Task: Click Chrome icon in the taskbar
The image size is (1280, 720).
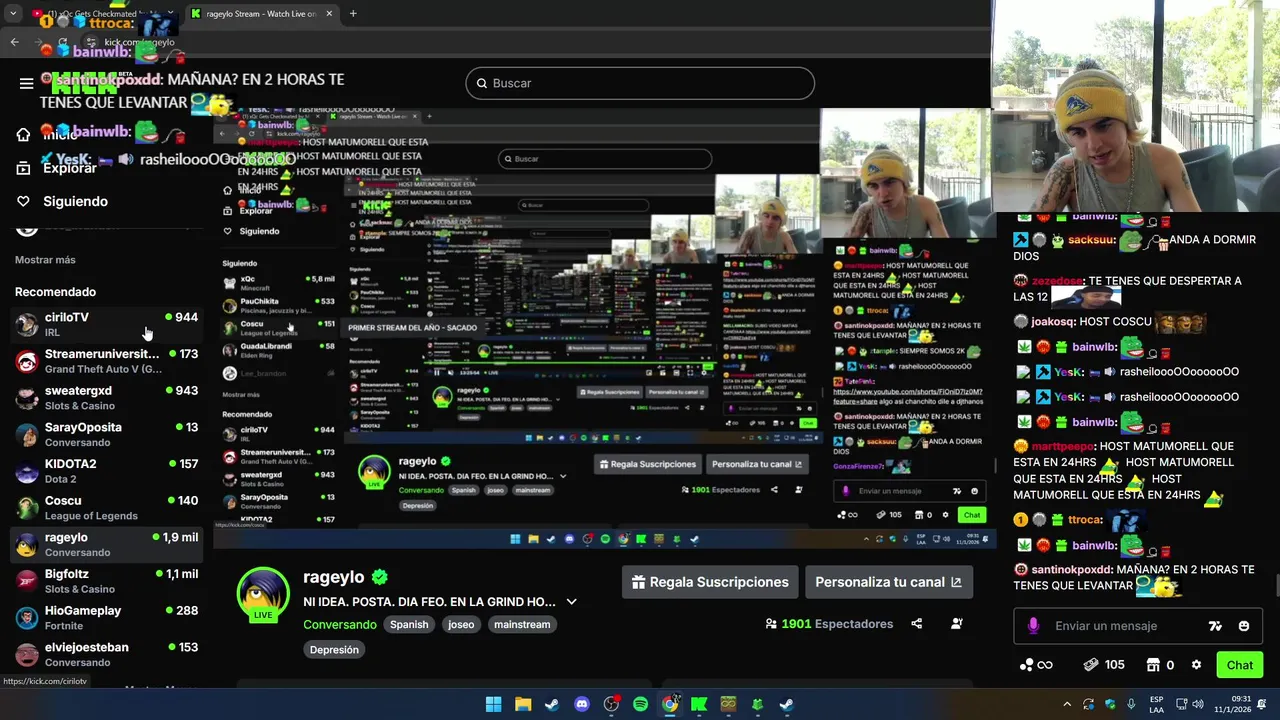Action: [670, 705]
